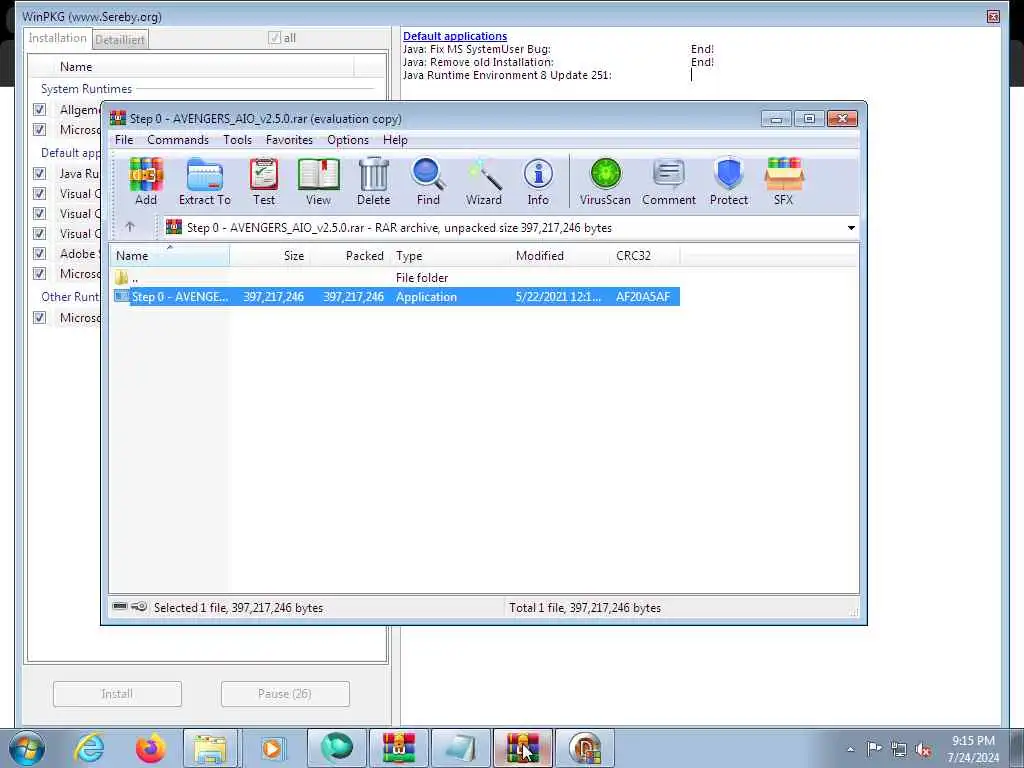Viewport: 1024px width, 768px height.
Task: Open Firefox from the taskbar
Action: [x=150, y=748]
